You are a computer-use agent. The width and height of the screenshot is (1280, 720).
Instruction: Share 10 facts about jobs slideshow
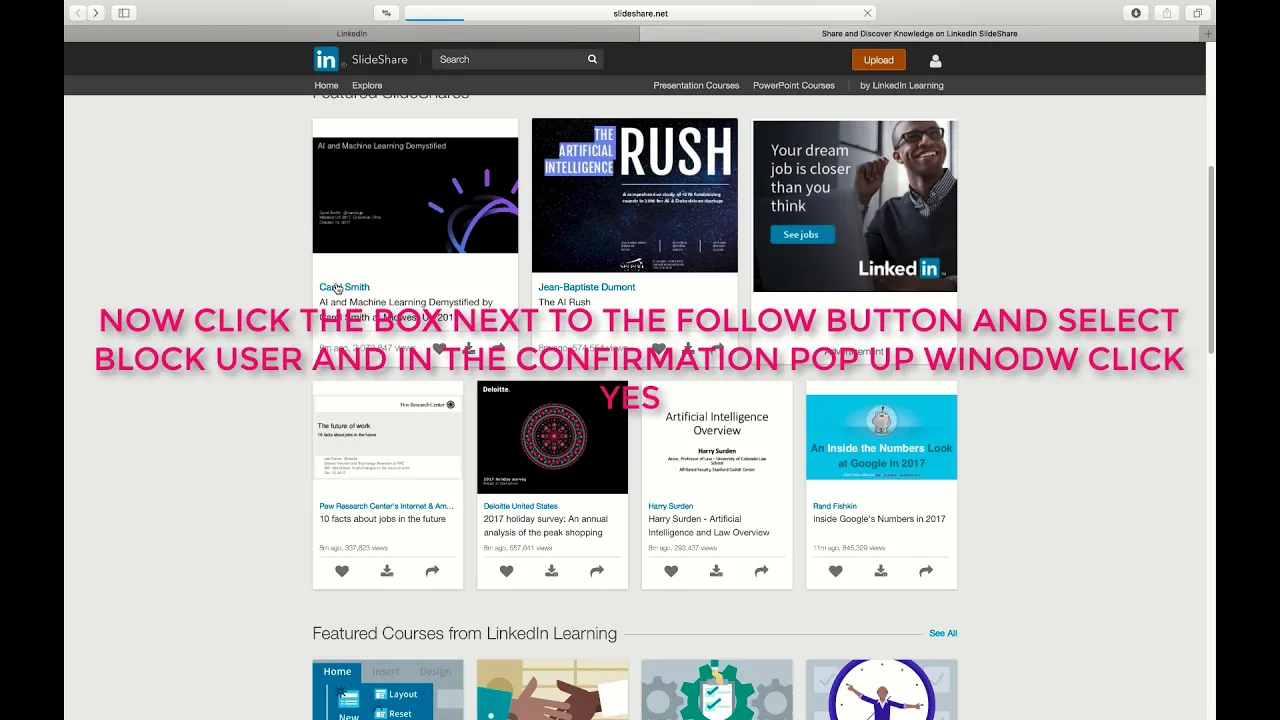coord(432,571)
